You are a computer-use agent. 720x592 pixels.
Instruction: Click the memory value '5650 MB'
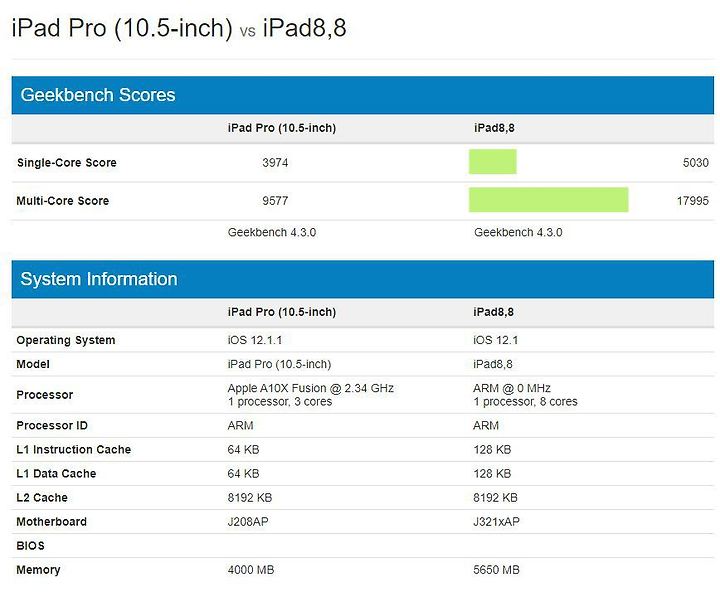496,570
